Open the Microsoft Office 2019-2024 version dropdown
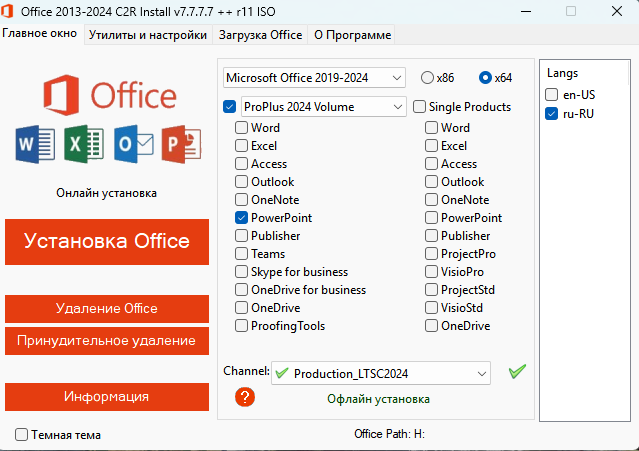 [x=314, y=77]
